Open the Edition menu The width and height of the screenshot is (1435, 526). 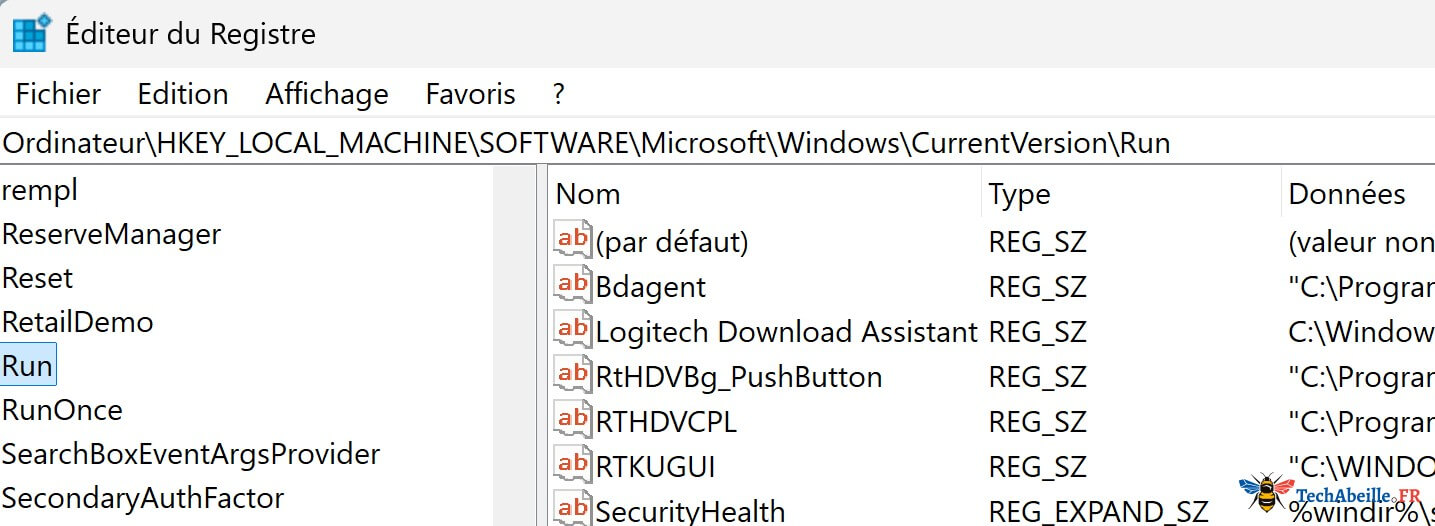tap(183, 94)
